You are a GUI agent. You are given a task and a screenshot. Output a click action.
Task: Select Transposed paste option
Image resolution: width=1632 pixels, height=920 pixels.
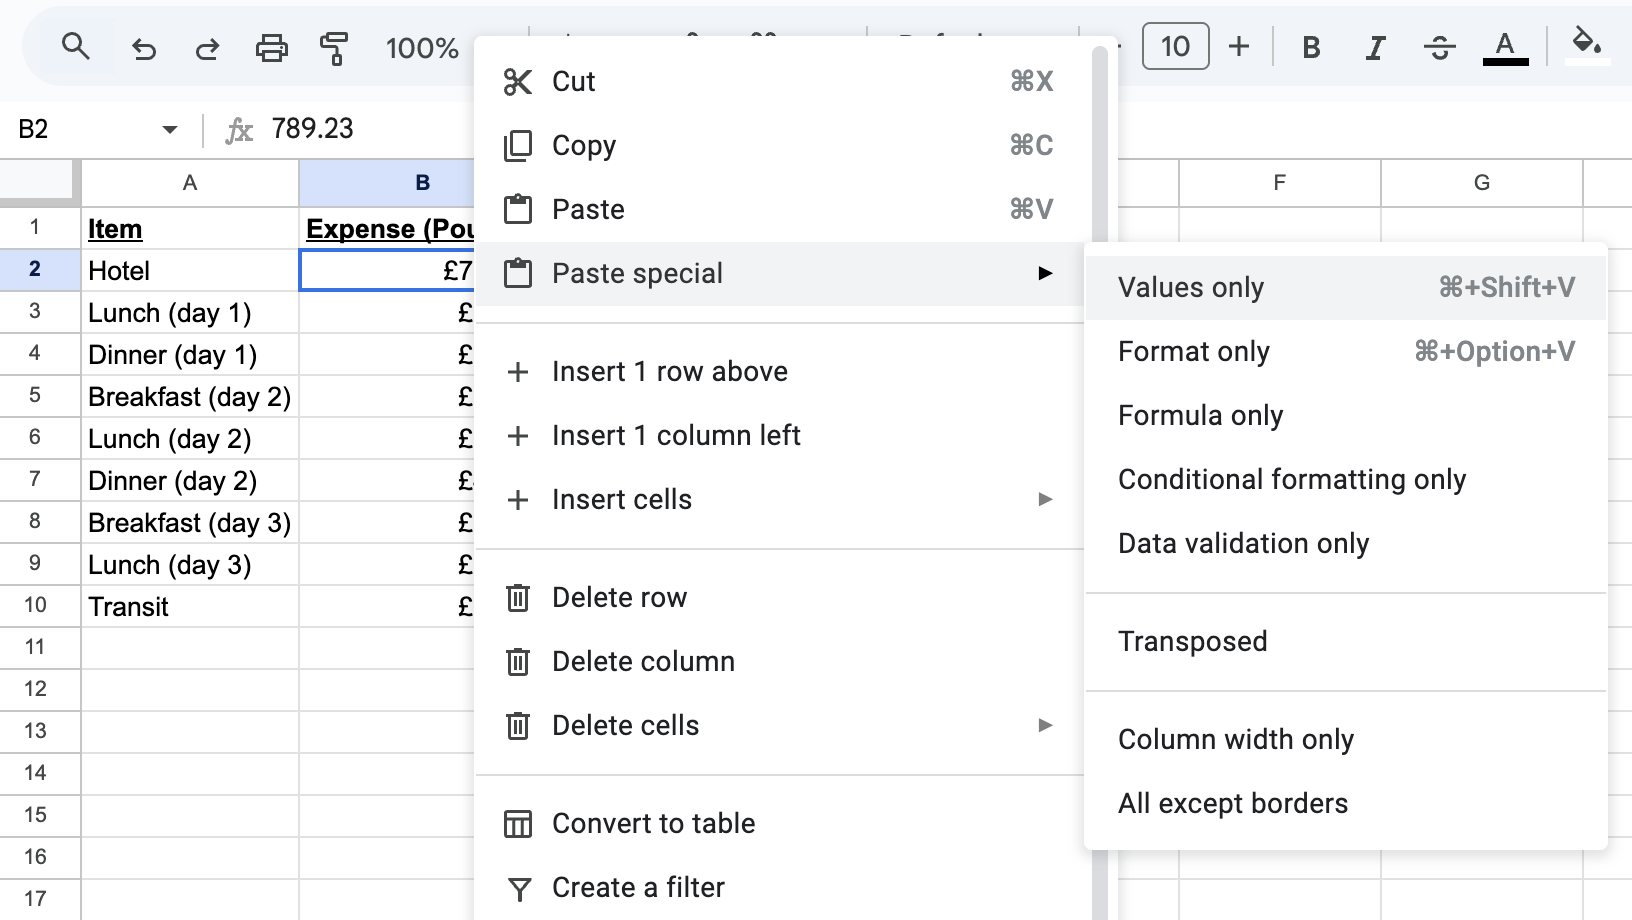(1192, 641)
